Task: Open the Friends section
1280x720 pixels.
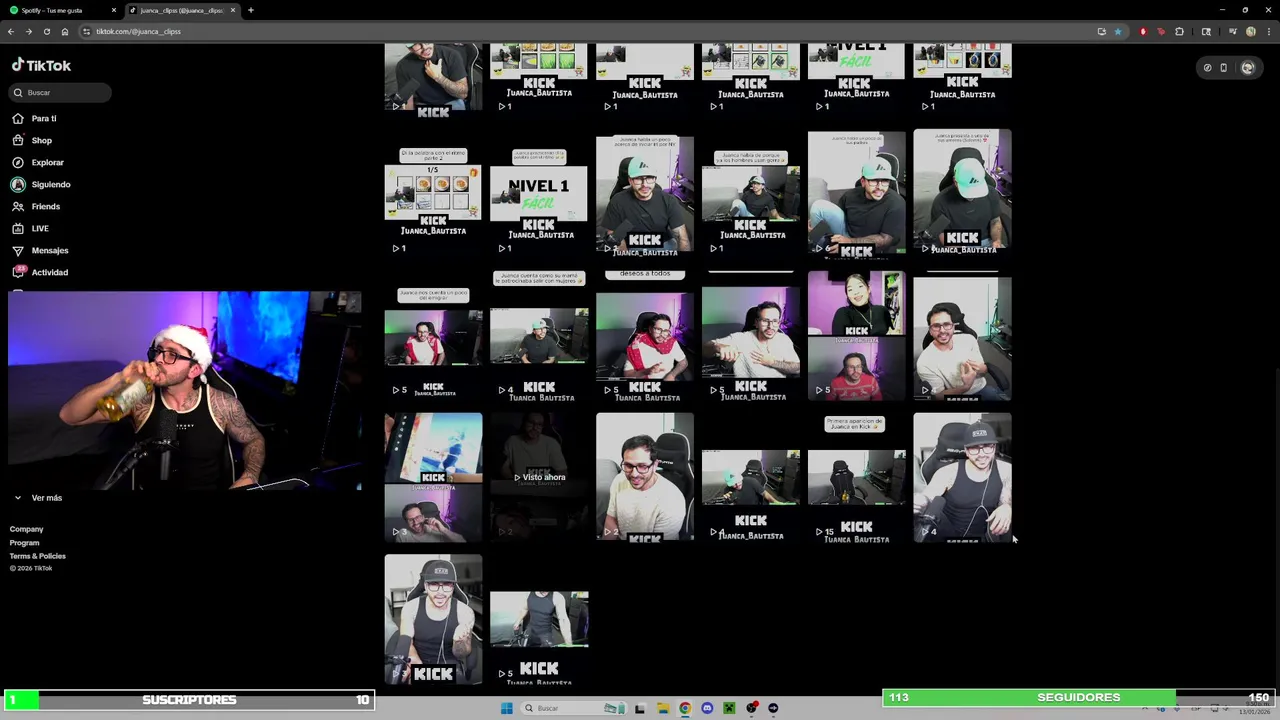Action: coord(45,206)
